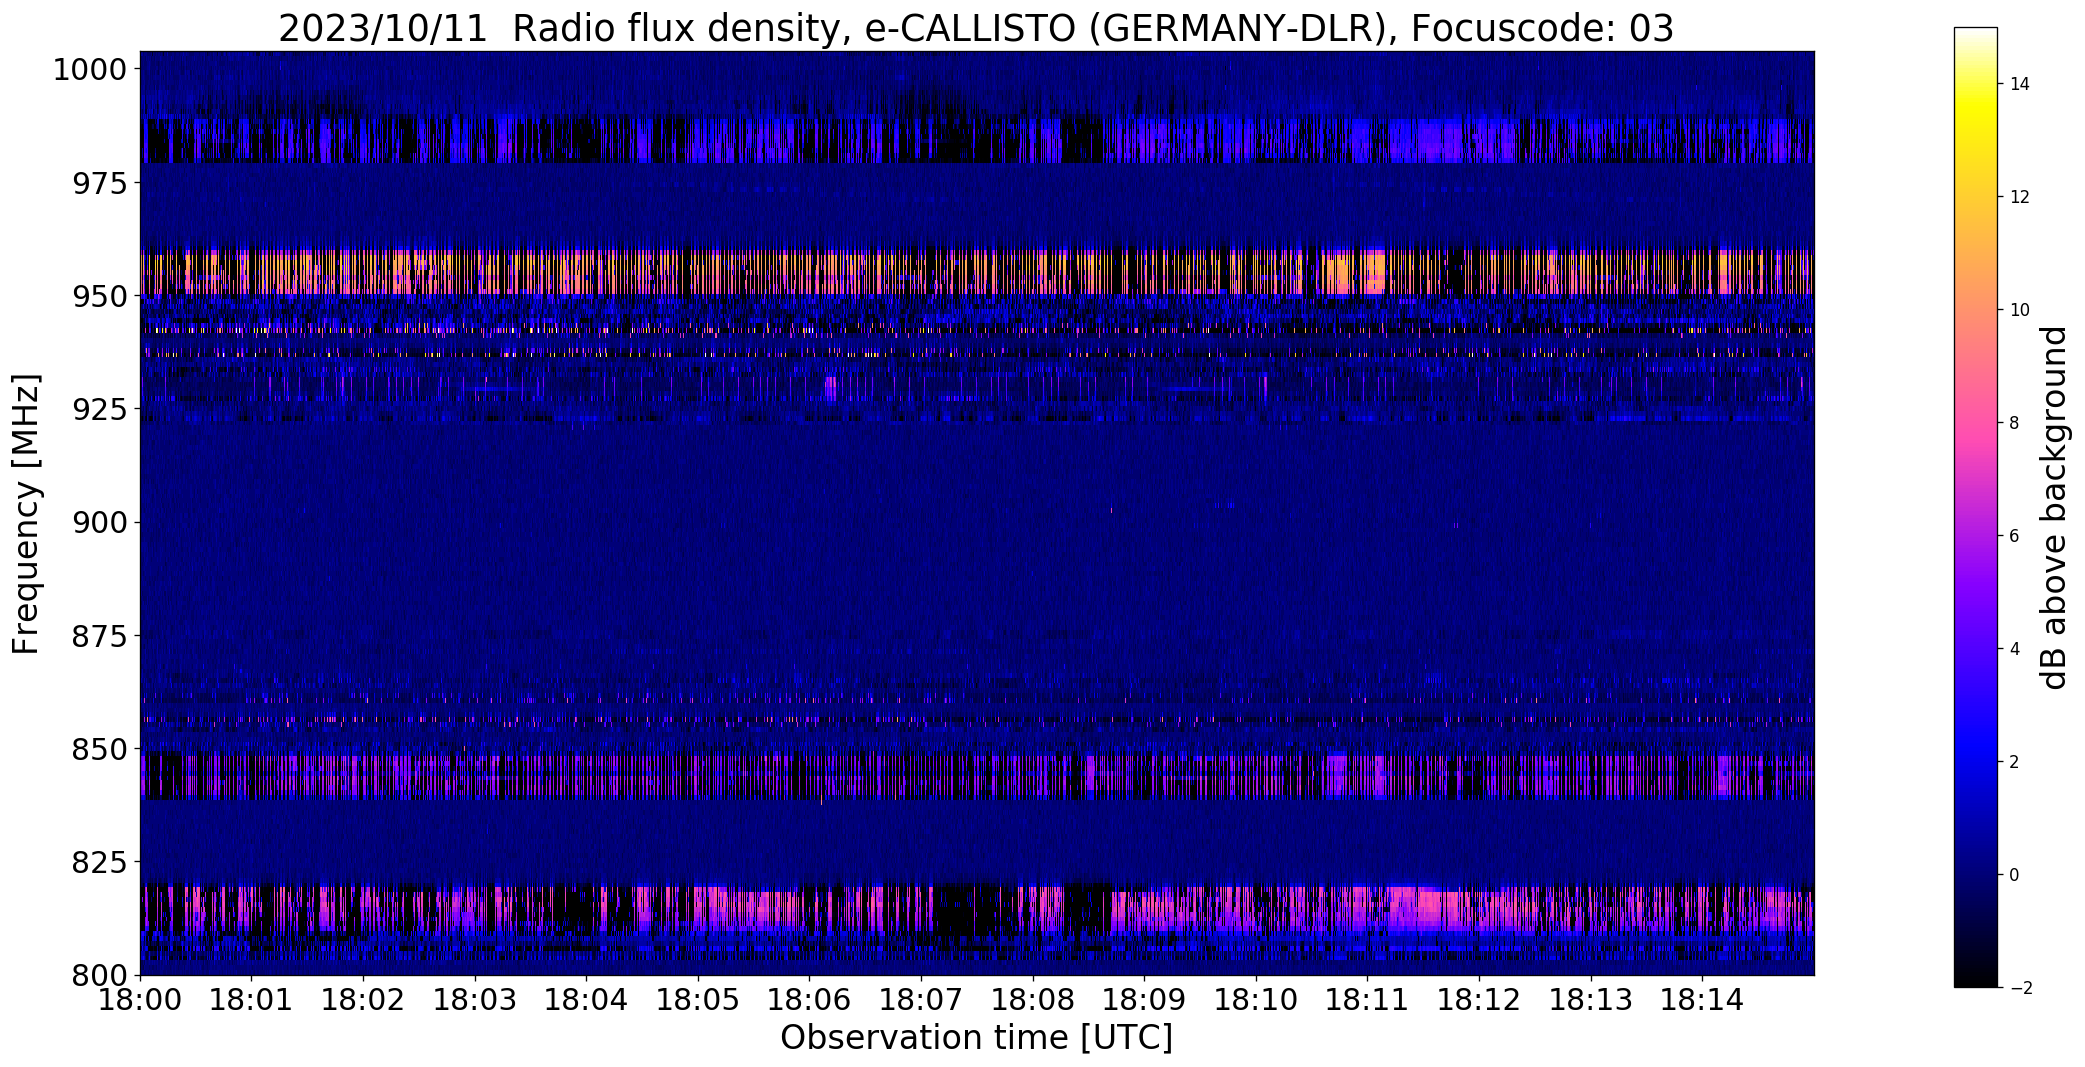Select the 950 MHz frequency tick label

(99, 297)
